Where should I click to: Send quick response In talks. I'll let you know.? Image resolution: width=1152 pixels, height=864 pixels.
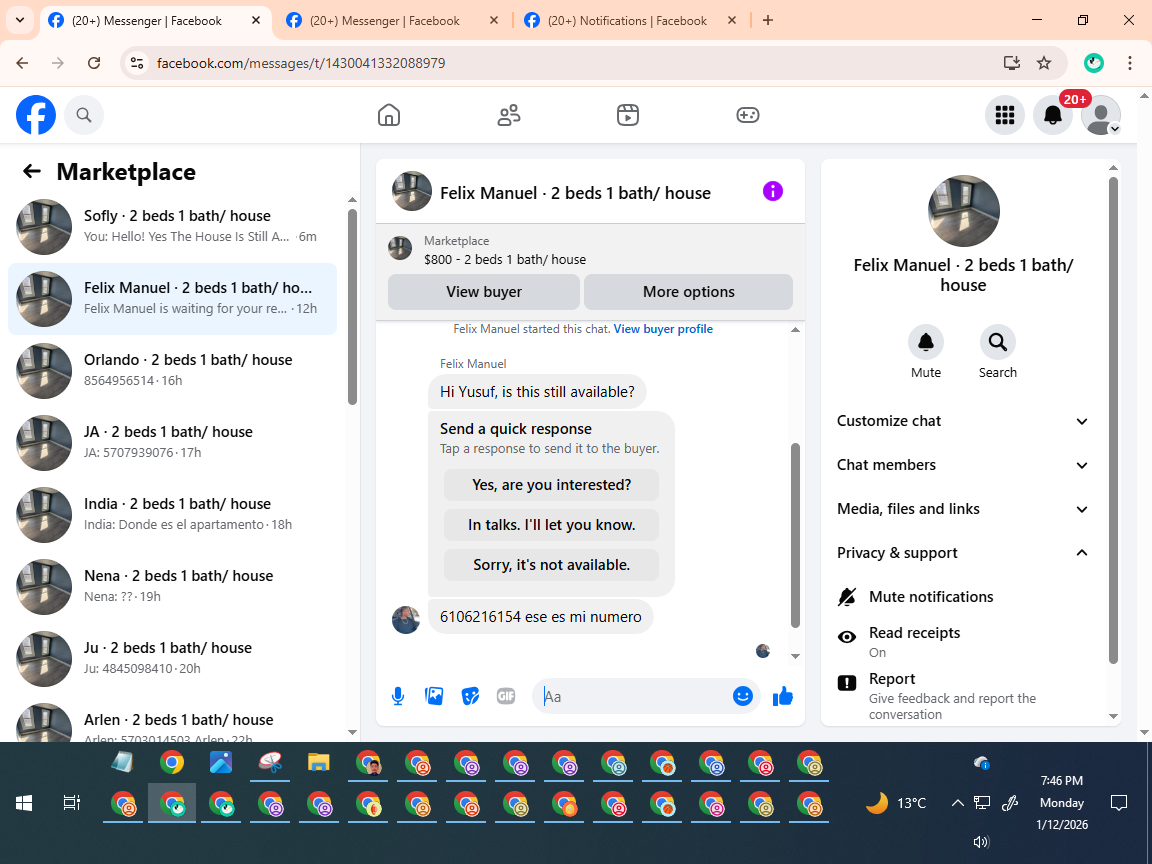coord(551,525)
